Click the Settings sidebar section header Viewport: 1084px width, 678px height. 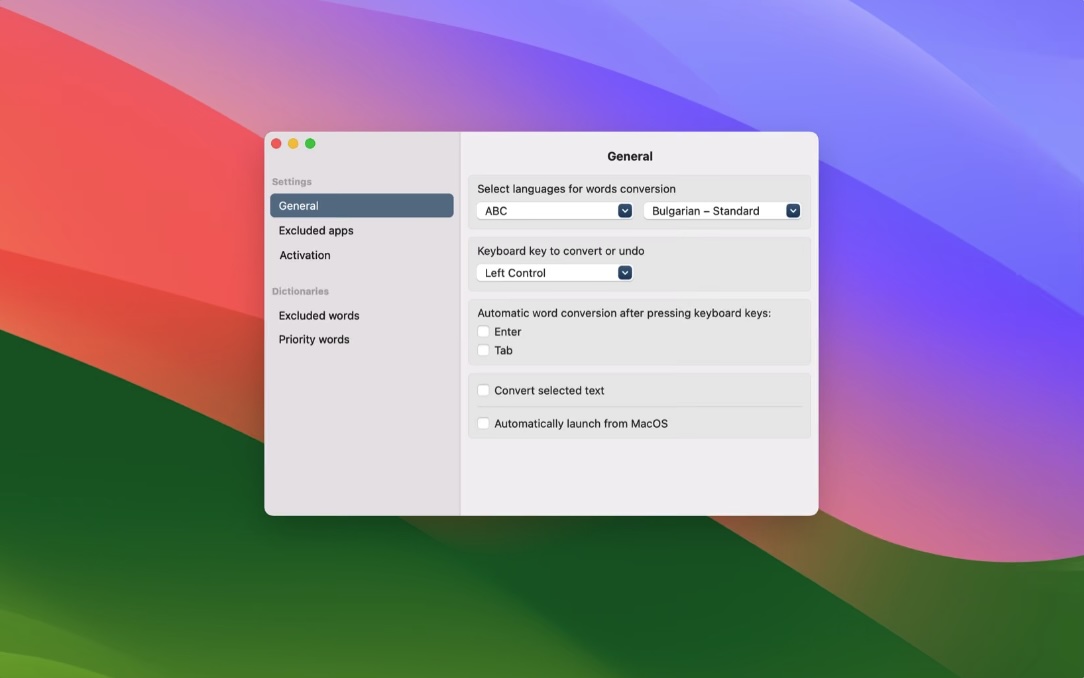292,182
